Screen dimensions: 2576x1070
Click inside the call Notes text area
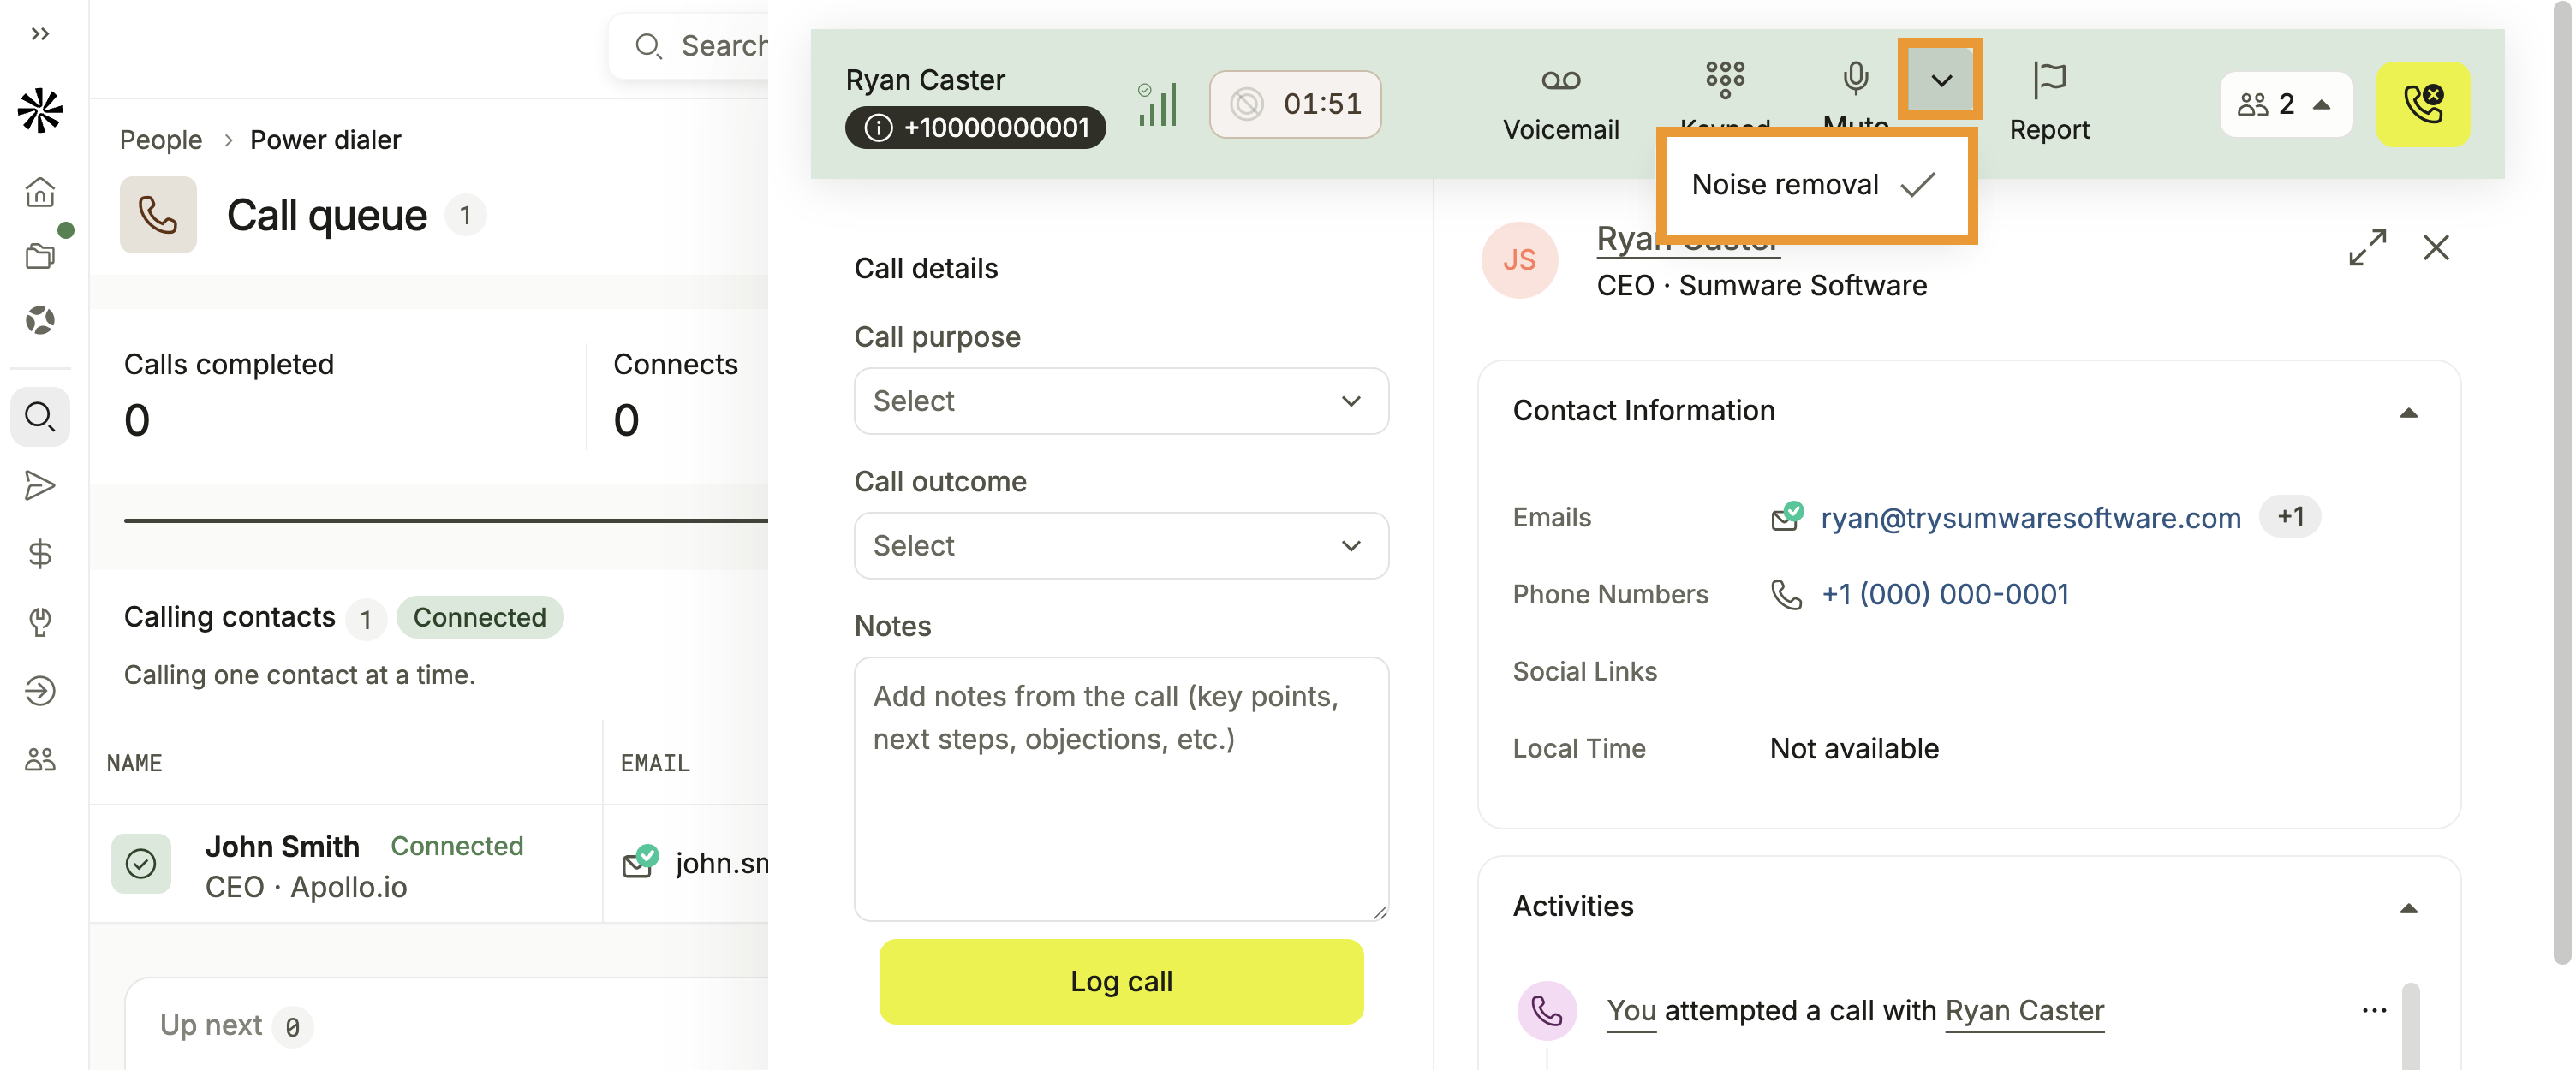coord(1121,789)
